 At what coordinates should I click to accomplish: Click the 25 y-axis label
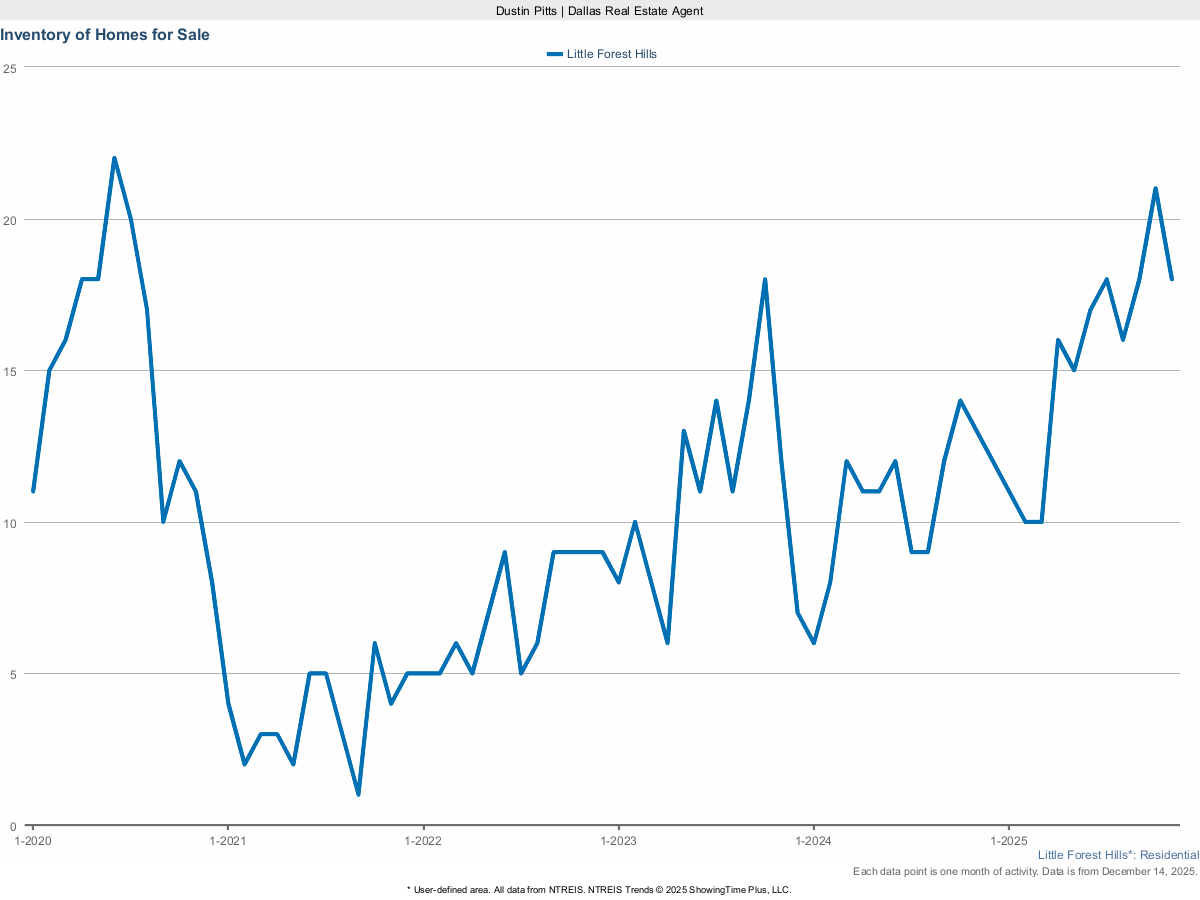[10, 68]
